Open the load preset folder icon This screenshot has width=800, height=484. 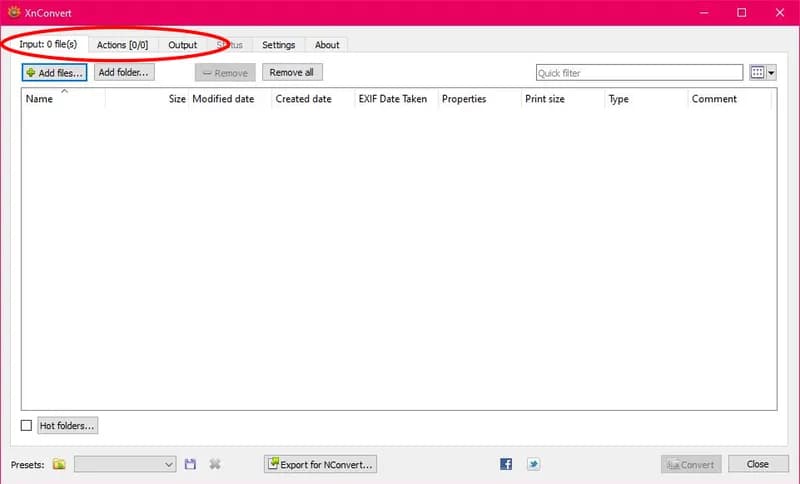[59, 464]
